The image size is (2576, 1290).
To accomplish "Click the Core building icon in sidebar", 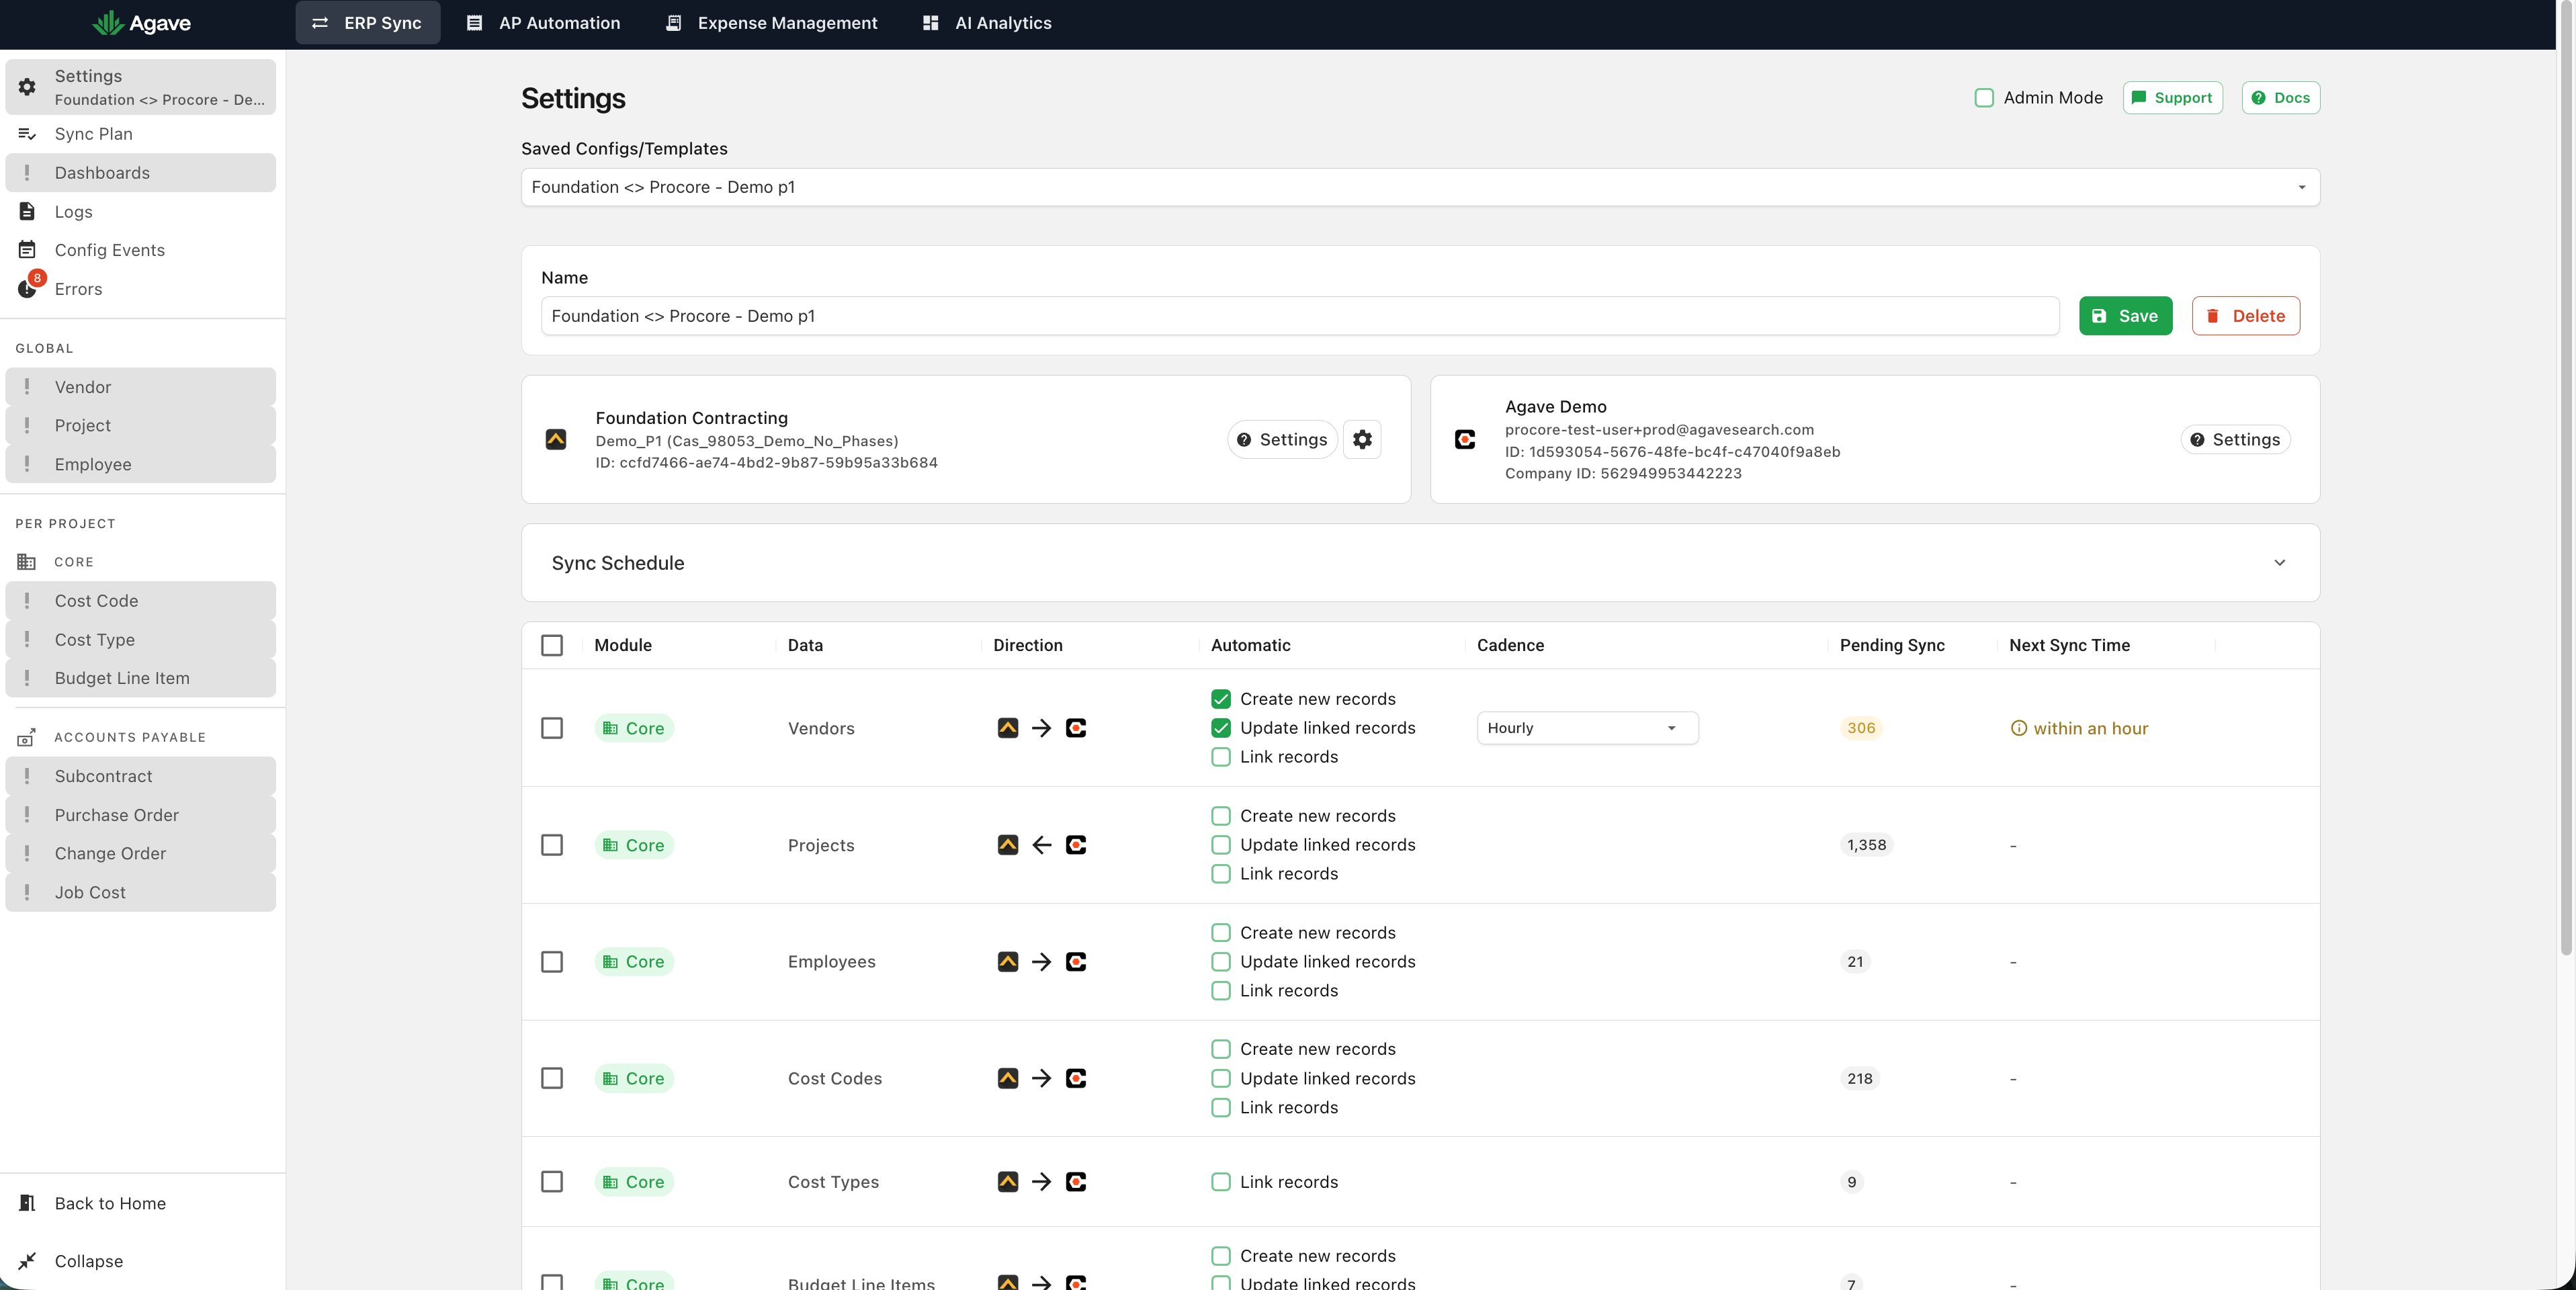I will click(27, 562).
